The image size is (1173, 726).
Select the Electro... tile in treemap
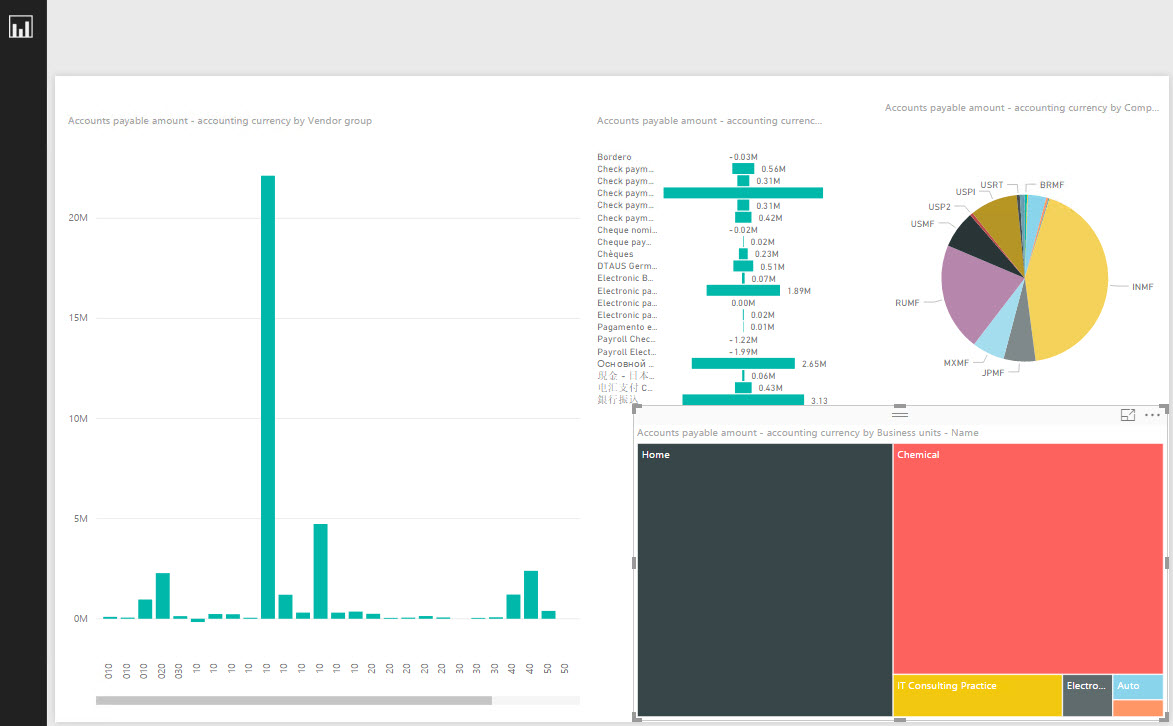point(1086,696)
